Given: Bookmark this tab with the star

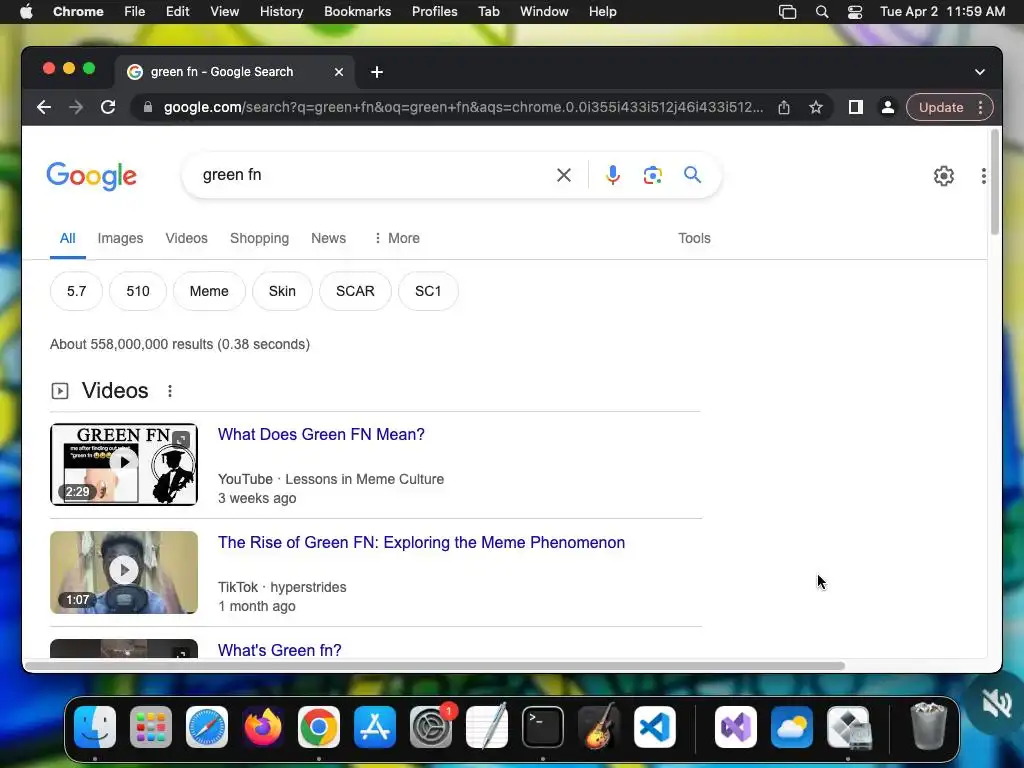Looking at the screenshot, I should coord(816,107).
